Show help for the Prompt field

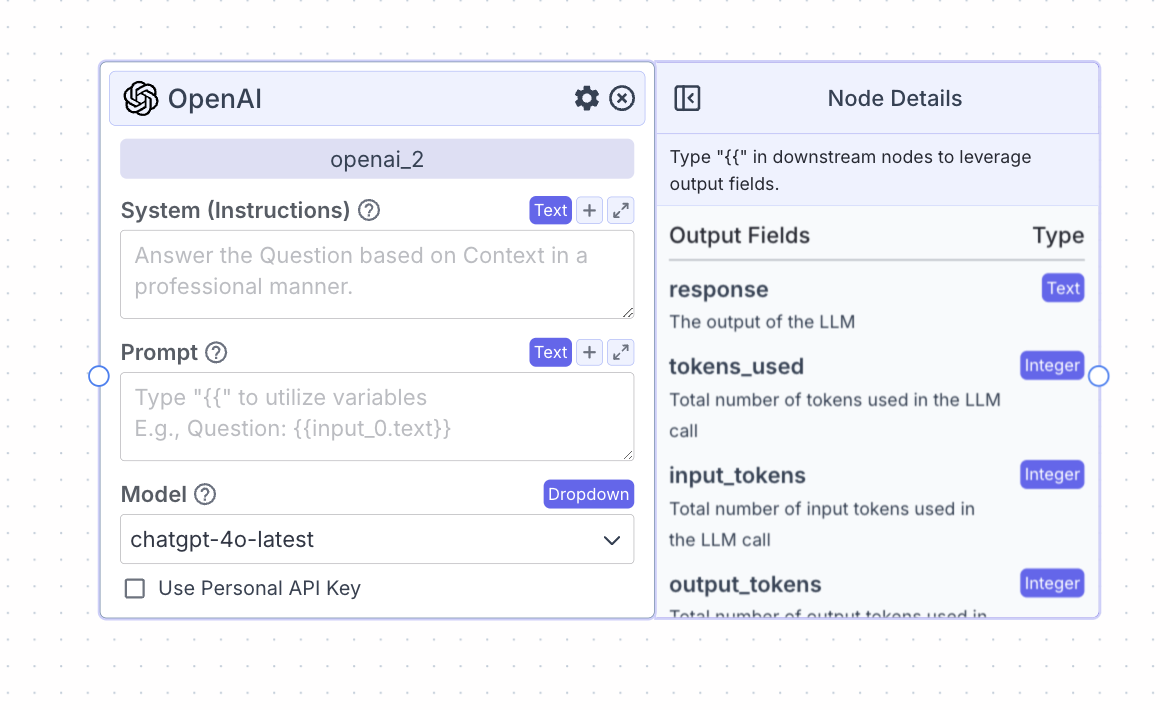click(216, 352)
